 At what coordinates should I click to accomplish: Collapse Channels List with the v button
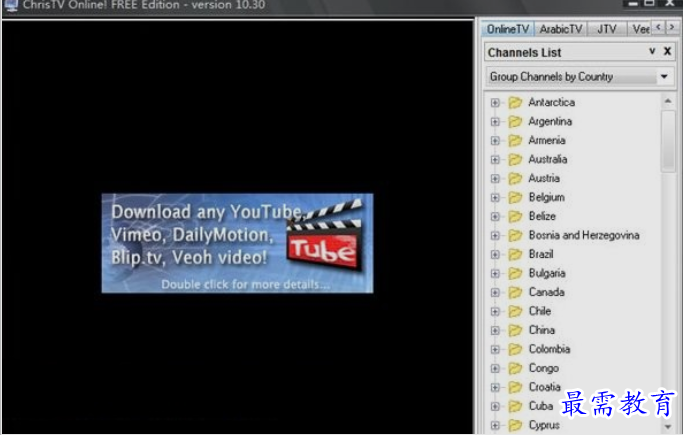click(652, 51)
